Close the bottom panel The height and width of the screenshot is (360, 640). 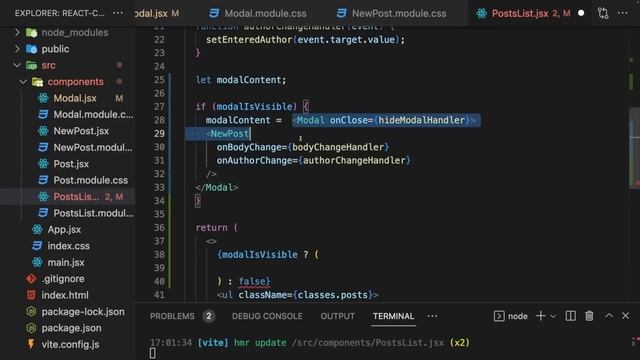(x=625, y=316)
